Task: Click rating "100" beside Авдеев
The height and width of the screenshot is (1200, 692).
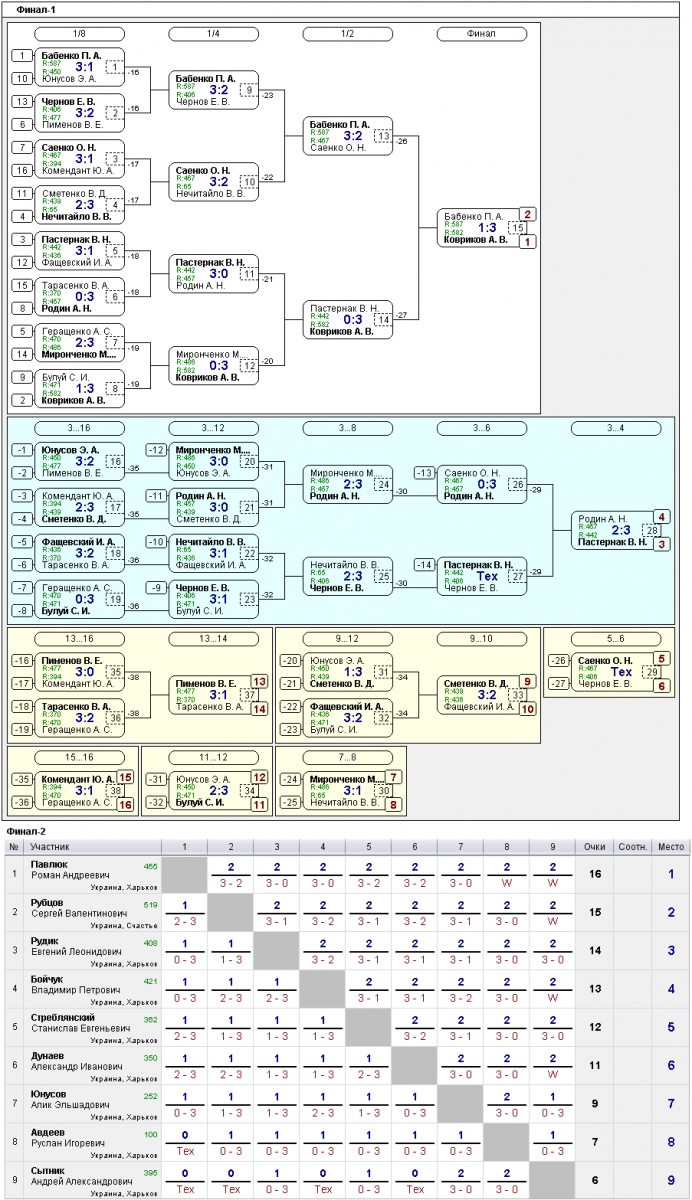Action: [x=150, y=1133]
